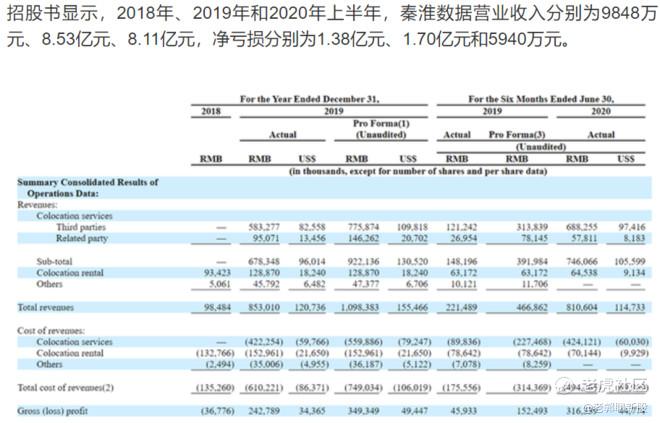660x423 pixels.
Task: Select Related party value 57,811
Action: (x=584, y=239)
